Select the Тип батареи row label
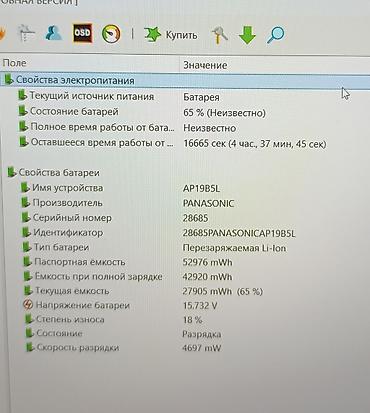Viewport: 370px width, 413px height. coord(61,247)
